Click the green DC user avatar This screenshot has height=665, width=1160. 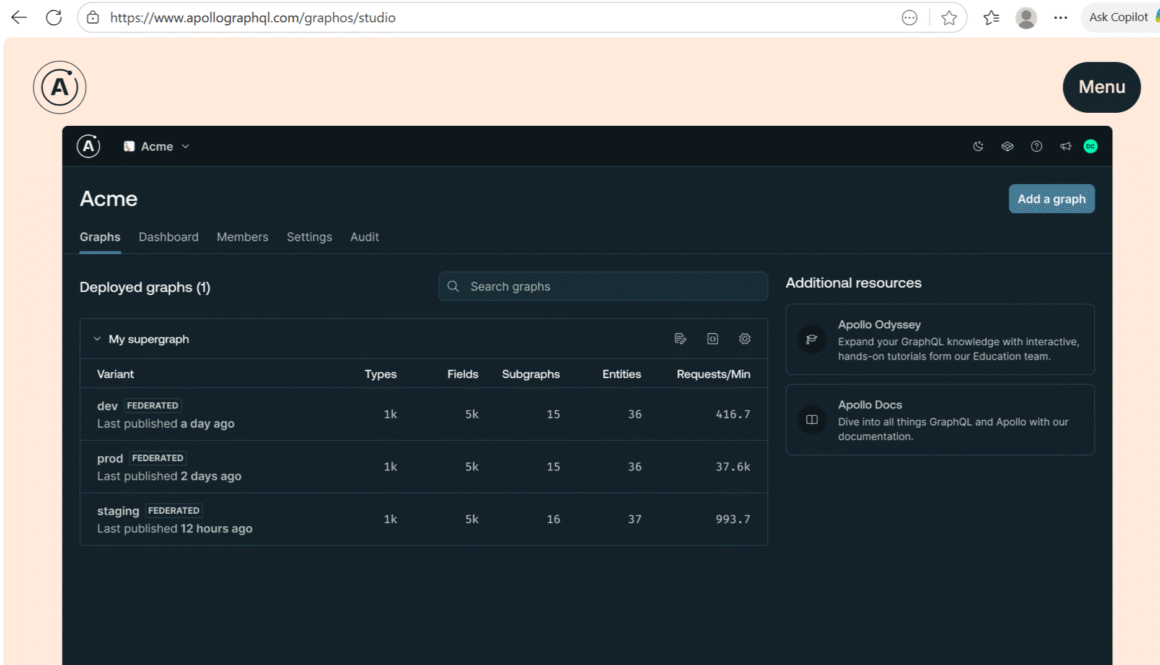(1090, 147)
